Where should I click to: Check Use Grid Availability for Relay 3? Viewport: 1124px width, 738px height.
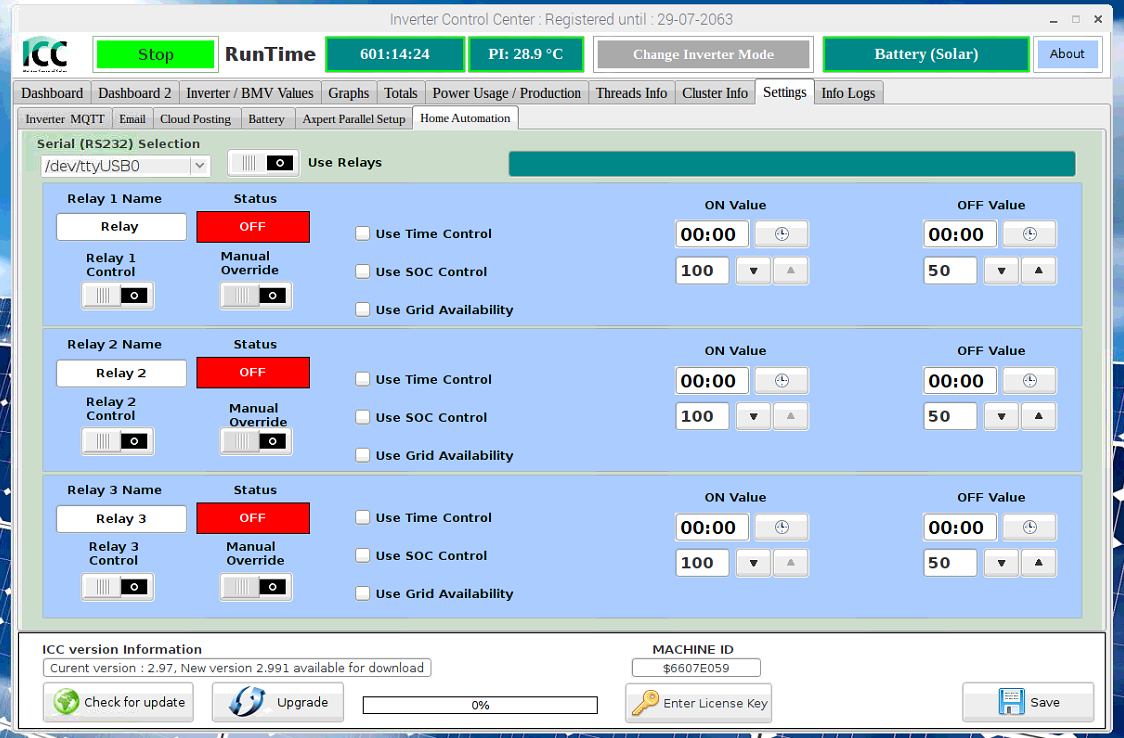(363, 594)
